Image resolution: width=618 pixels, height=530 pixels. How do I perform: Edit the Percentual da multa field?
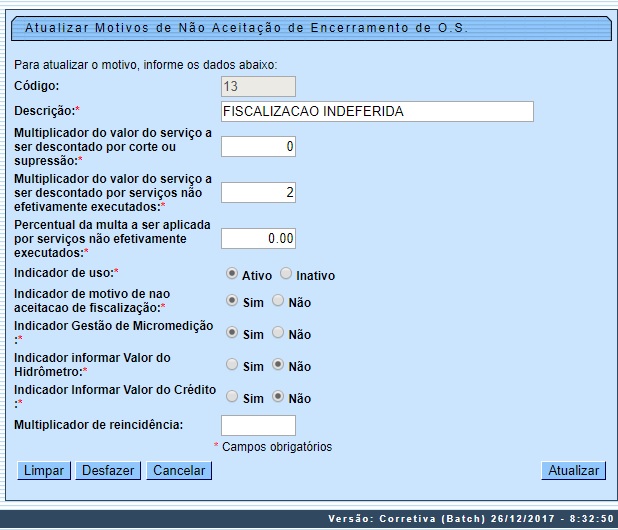tap(258, 238)
